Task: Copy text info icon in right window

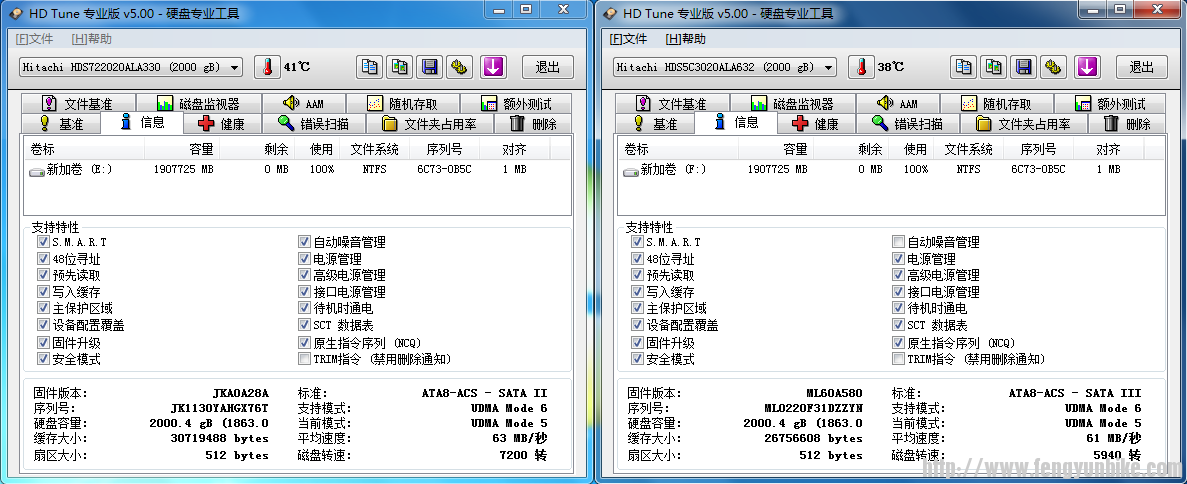Action: (x=964, y=67)
